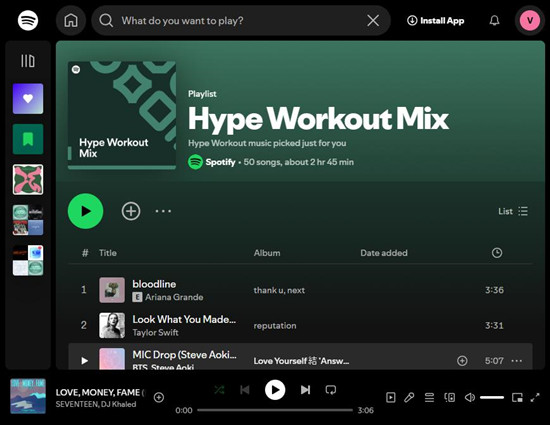
Task: Click the Install App button
Action: pyautogui.click(x=435, y=21)
